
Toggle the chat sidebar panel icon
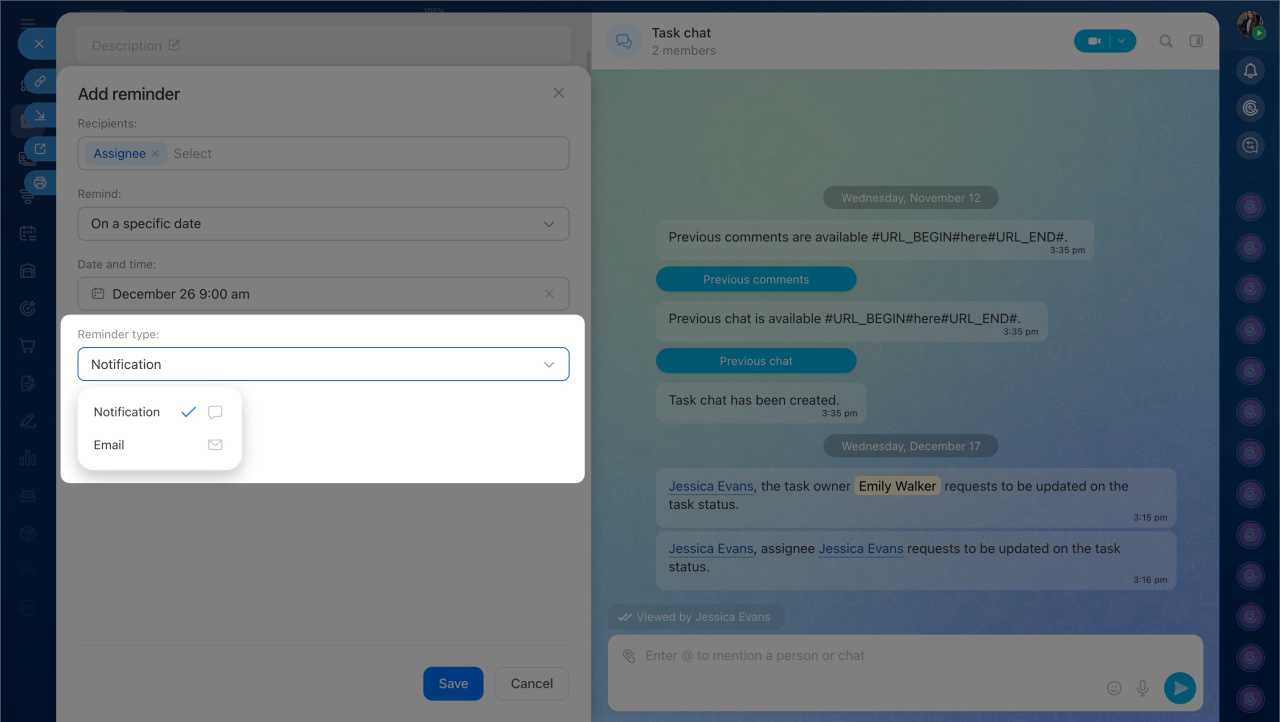1195,41
